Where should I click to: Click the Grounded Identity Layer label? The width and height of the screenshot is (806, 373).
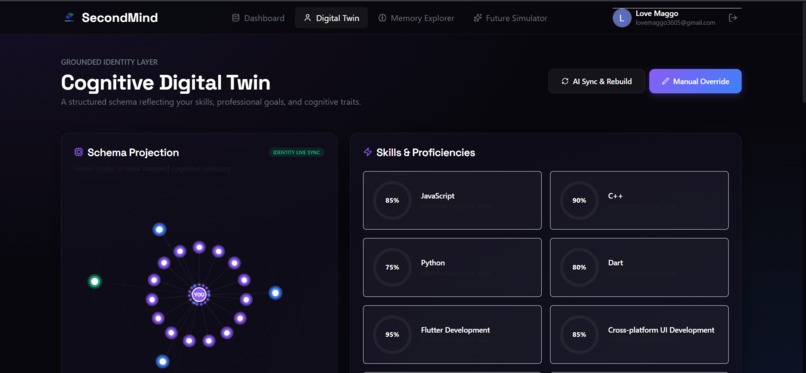pyautogui.click(x=109, y=62)
